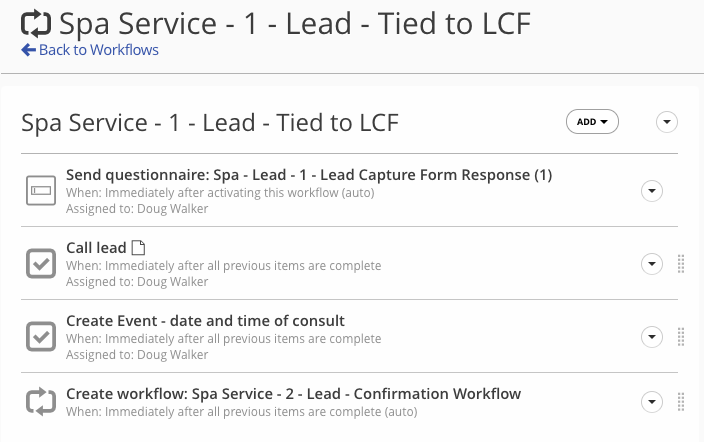Grab the drag handle for Create Event row

681,337
